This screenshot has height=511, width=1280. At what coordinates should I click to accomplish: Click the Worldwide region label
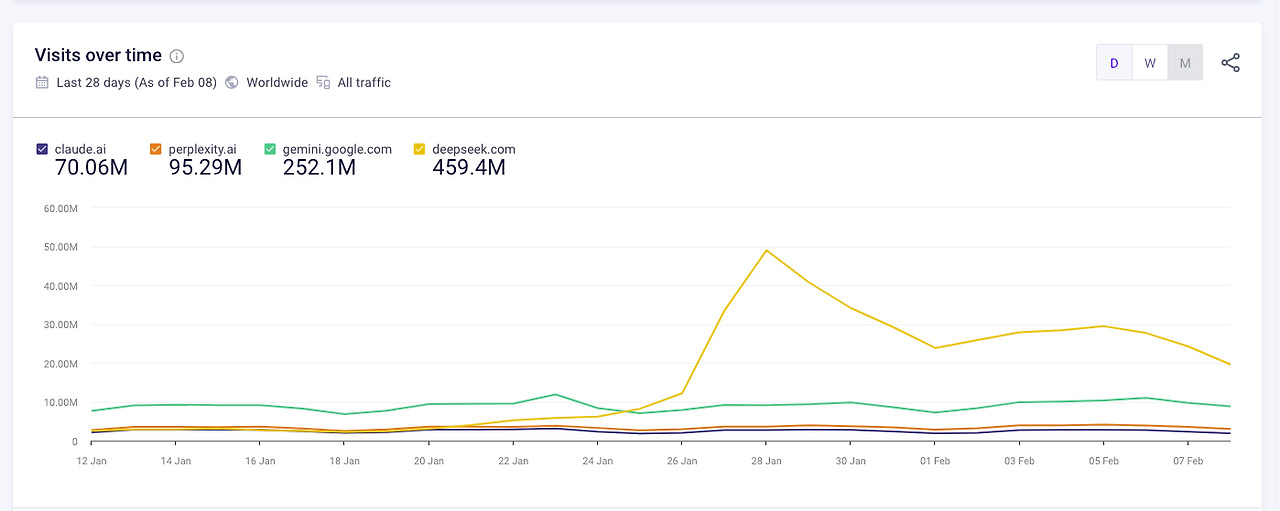click(277, 83)
